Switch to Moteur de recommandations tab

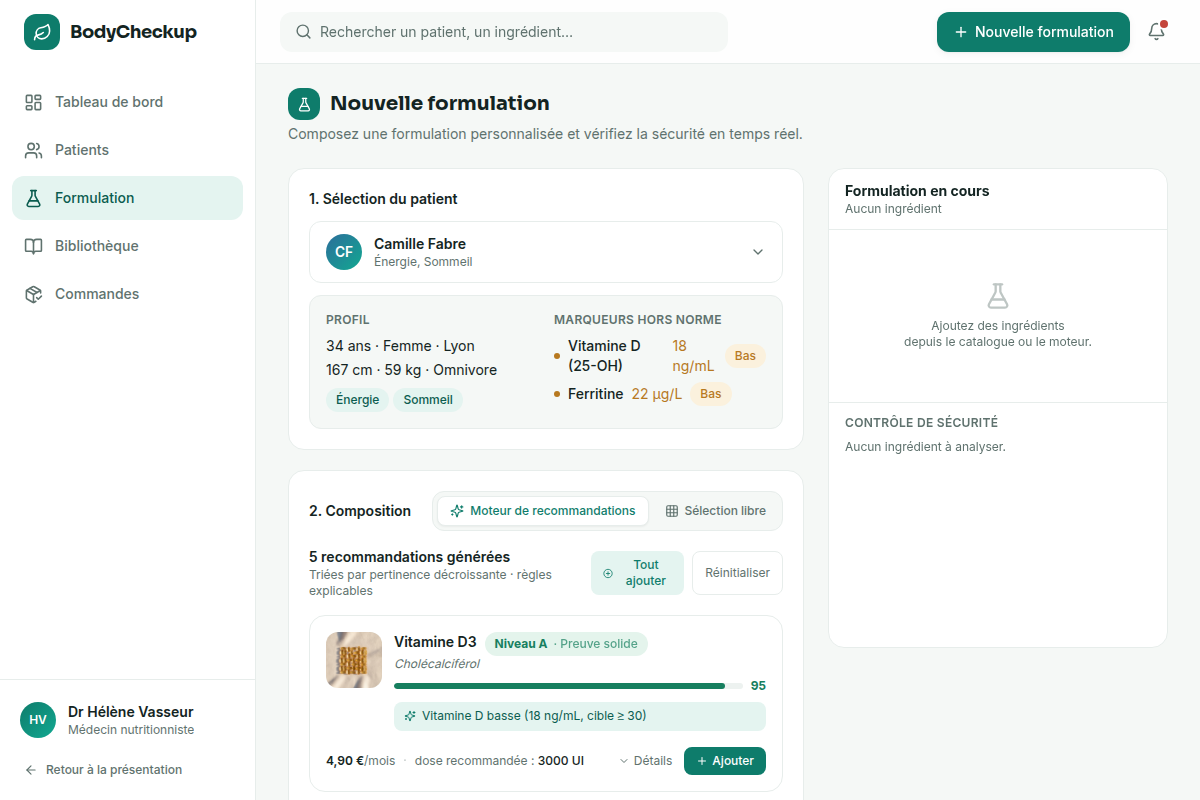pos(543,511)
